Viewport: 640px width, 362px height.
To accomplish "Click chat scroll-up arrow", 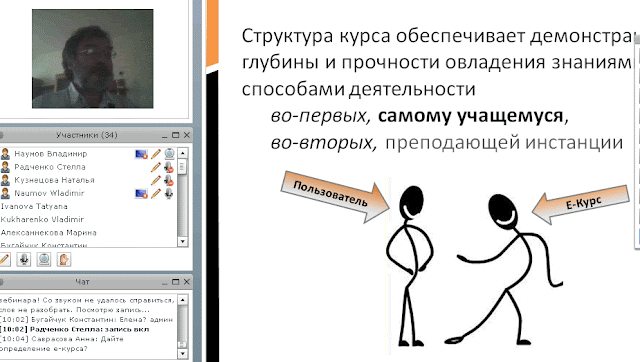I will [x=182, y=300].
